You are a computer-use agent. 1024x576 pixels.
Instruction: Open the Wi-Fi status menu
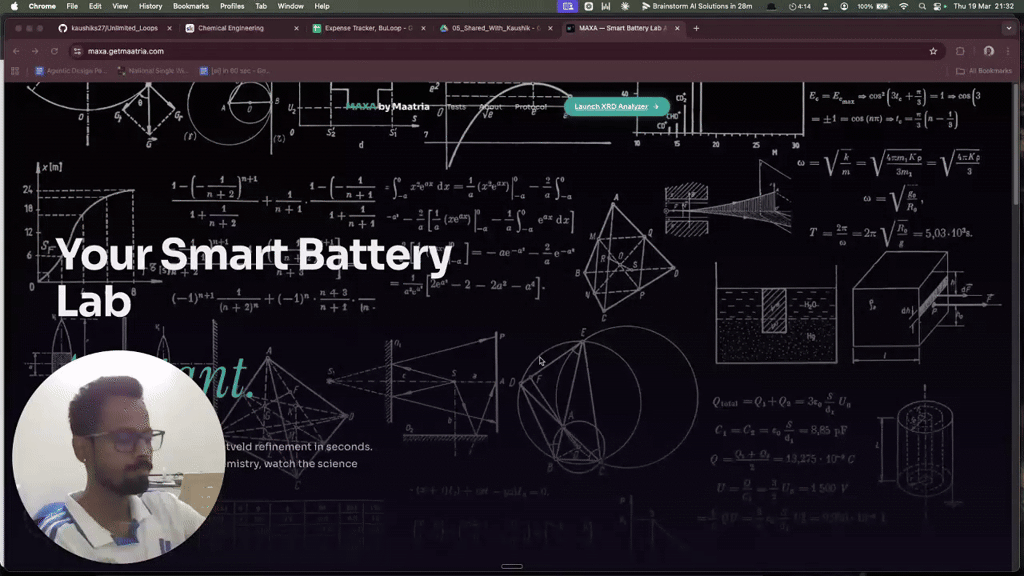click(904, 6)
